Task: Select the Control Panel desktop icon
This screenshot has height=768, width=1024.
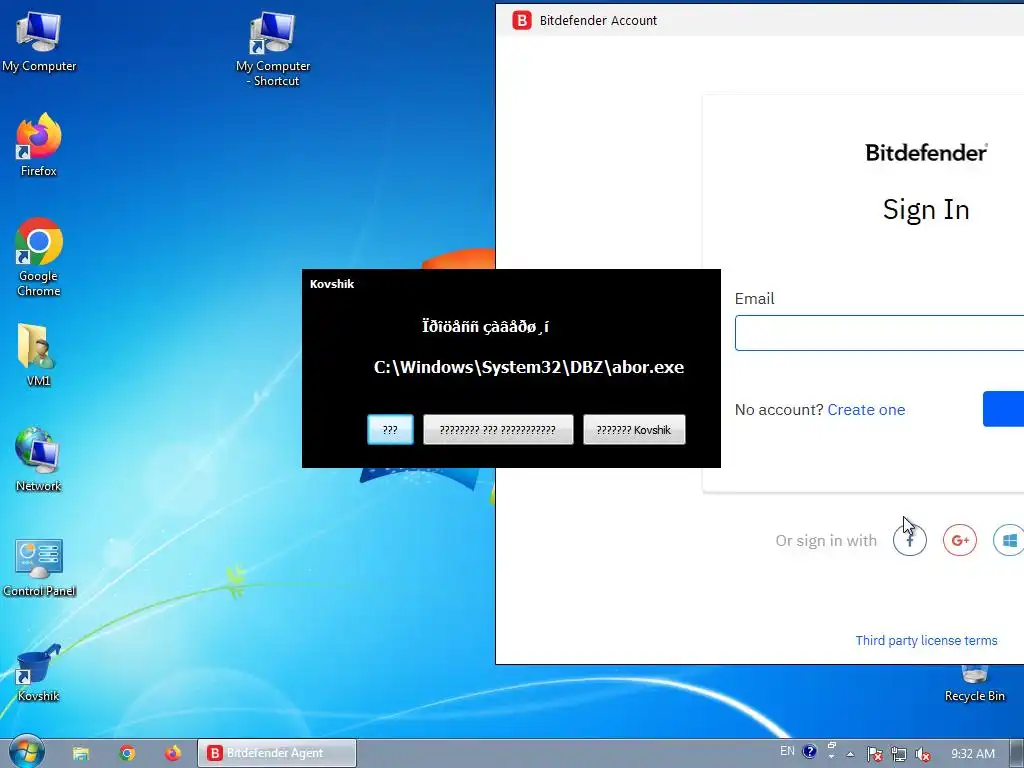Action: point(39,567)
